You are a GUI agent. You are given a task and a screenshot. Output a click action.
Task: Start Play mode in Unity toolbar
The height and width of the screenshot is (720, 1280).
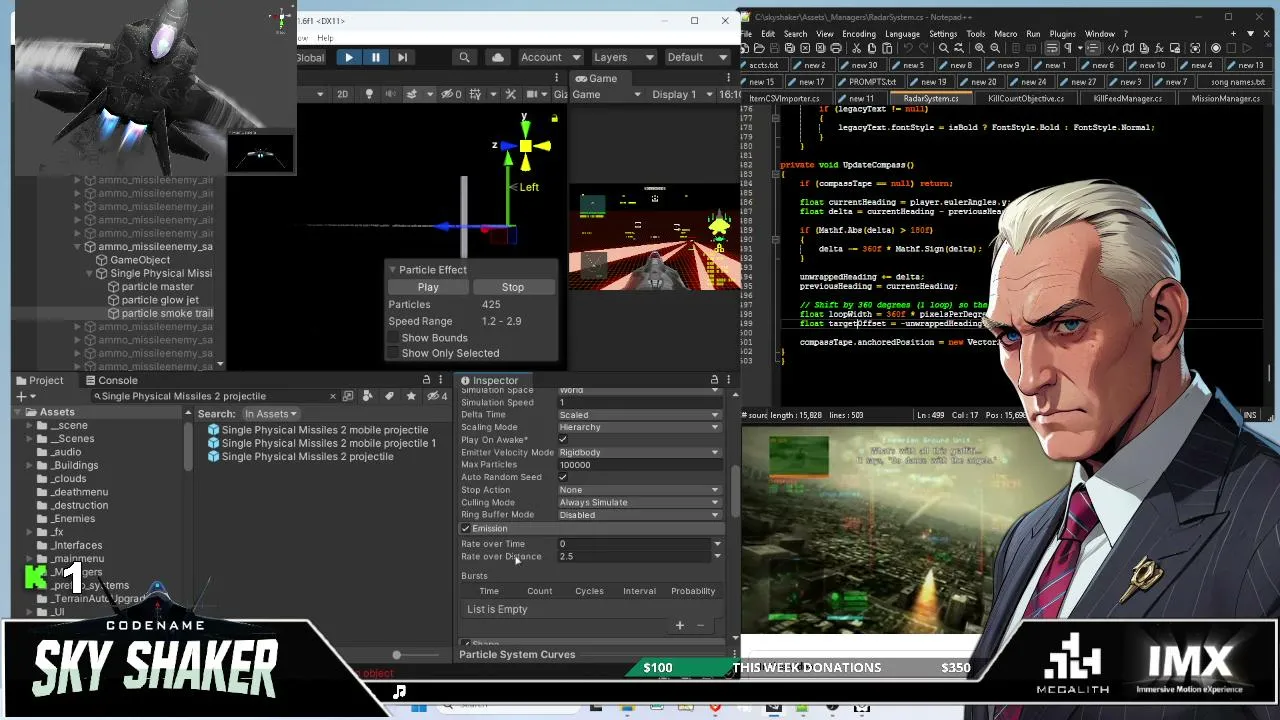pos(349,58)
